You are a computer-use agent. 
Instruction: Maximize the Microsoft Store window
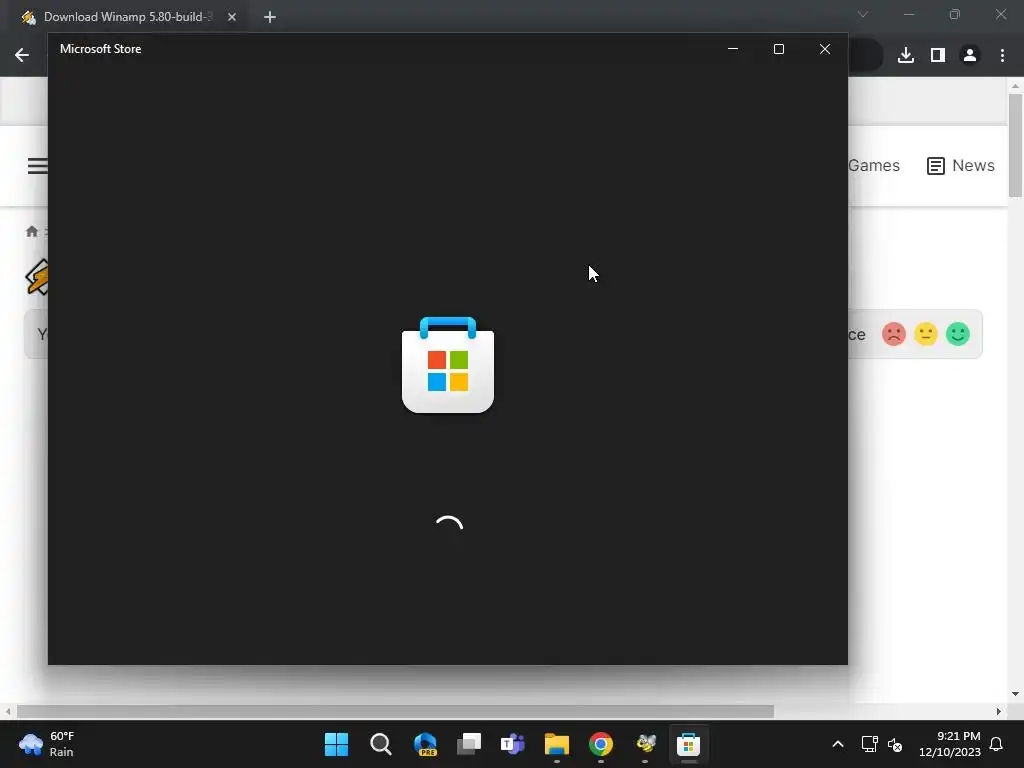pos(778,49)
